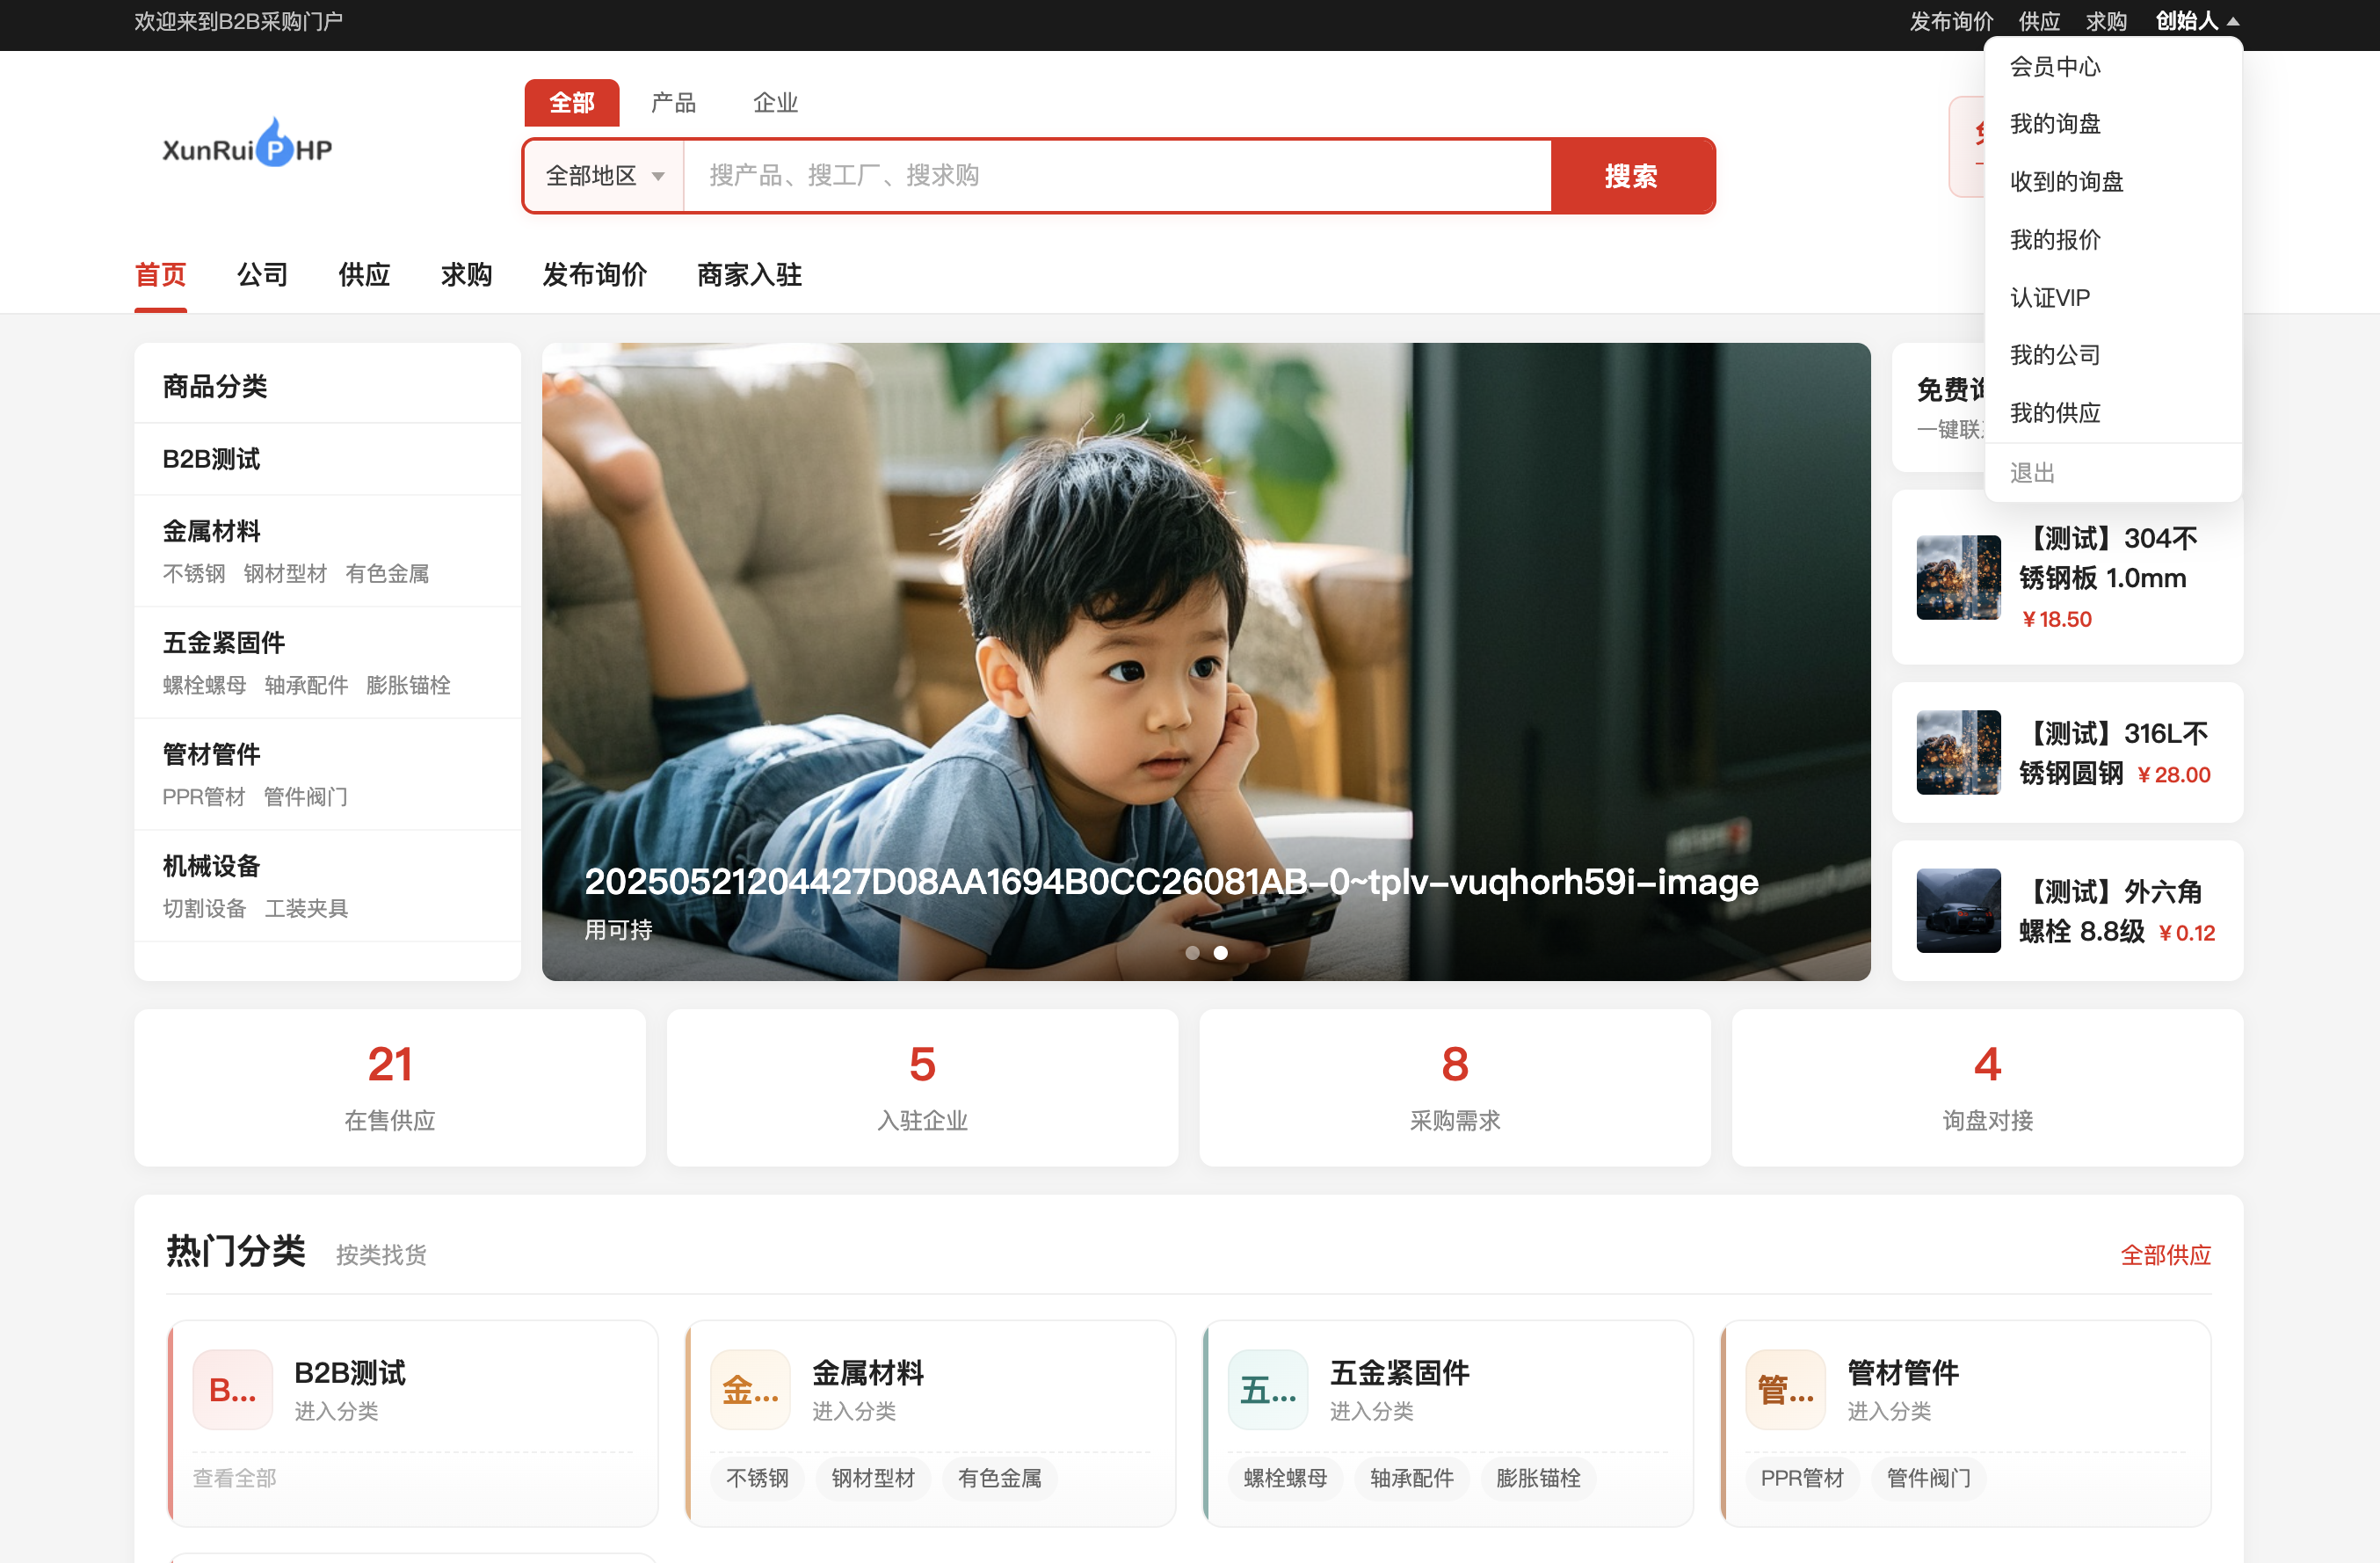2380x1563 pixels.
Task: Open the 公司 navigation item
Action: (262, 274)
